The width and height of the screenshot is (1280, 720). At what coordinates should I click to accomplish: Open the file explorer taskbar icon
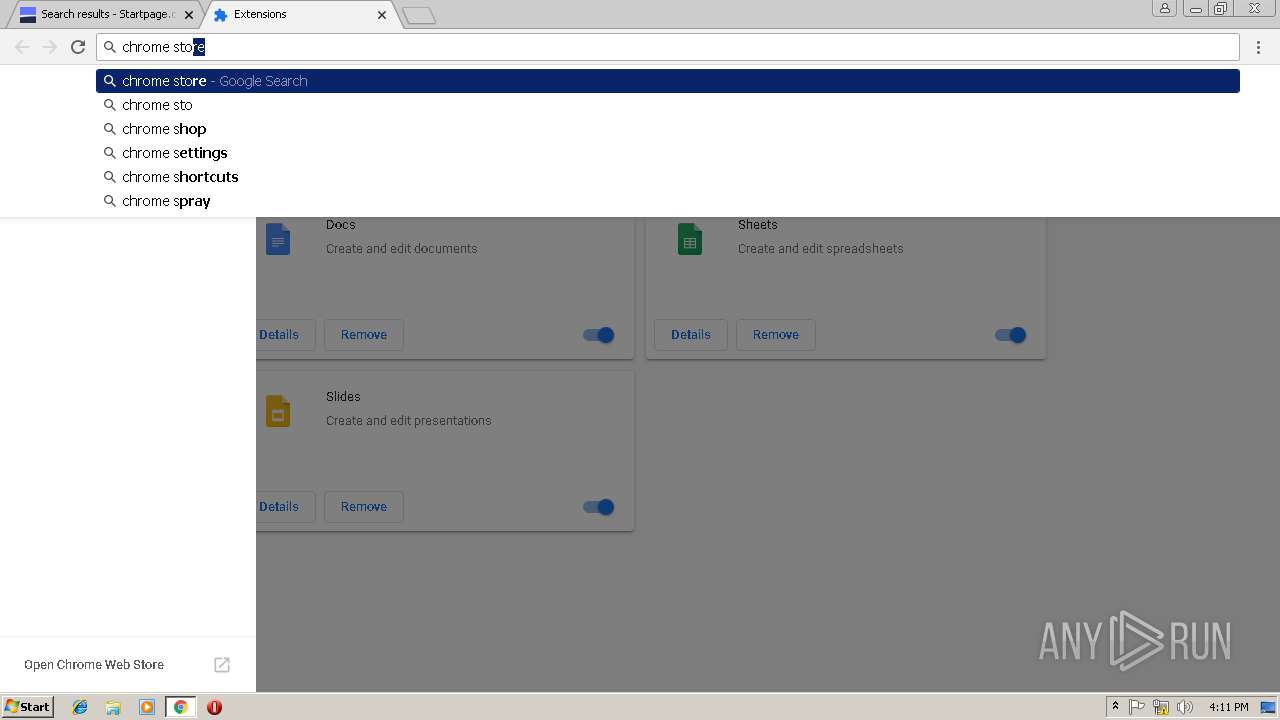point(113,707)
